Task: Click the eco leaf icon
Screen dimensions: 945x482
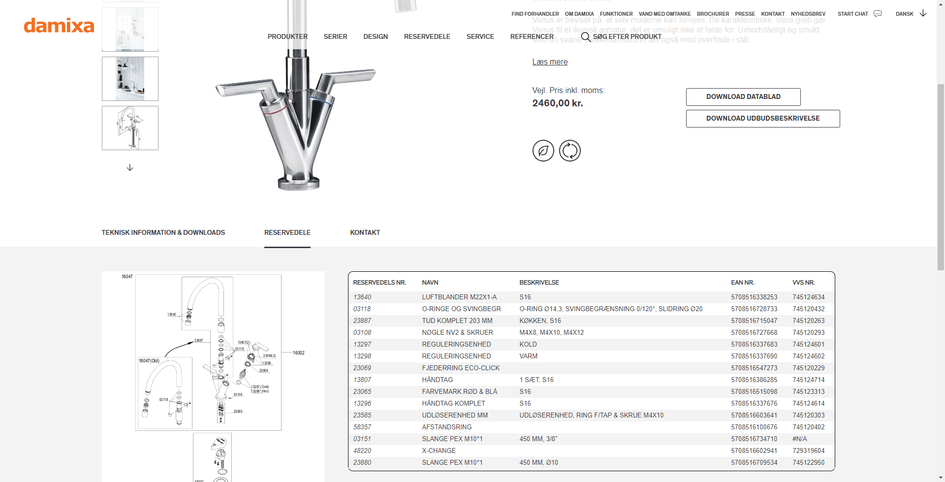Action: click(543, 151)
